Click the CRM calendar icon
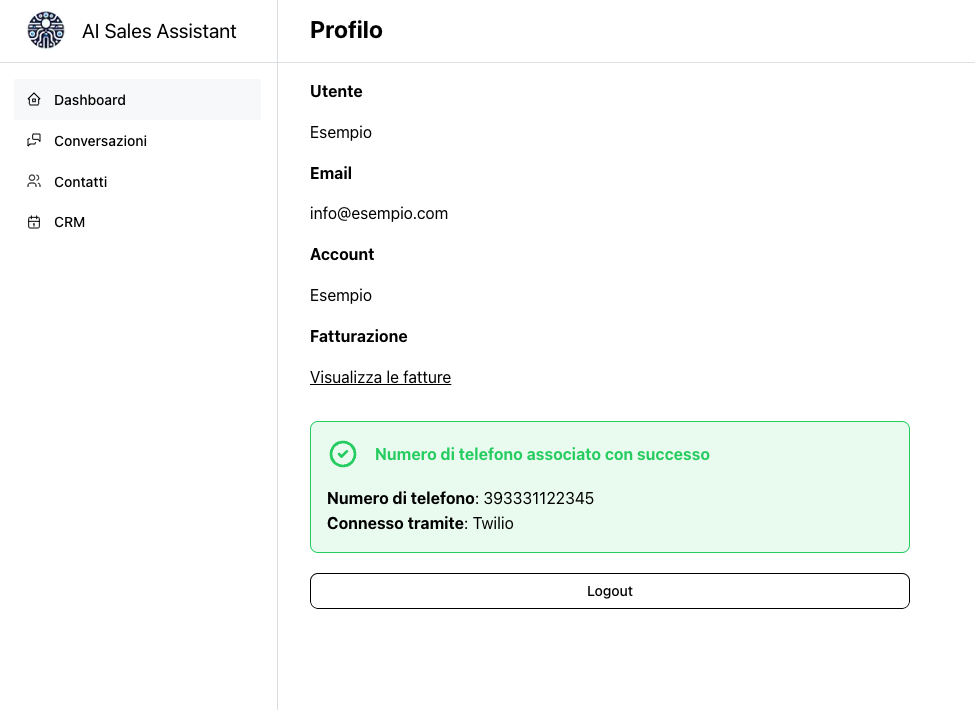975x710 pixels. (x=34, y=222)
